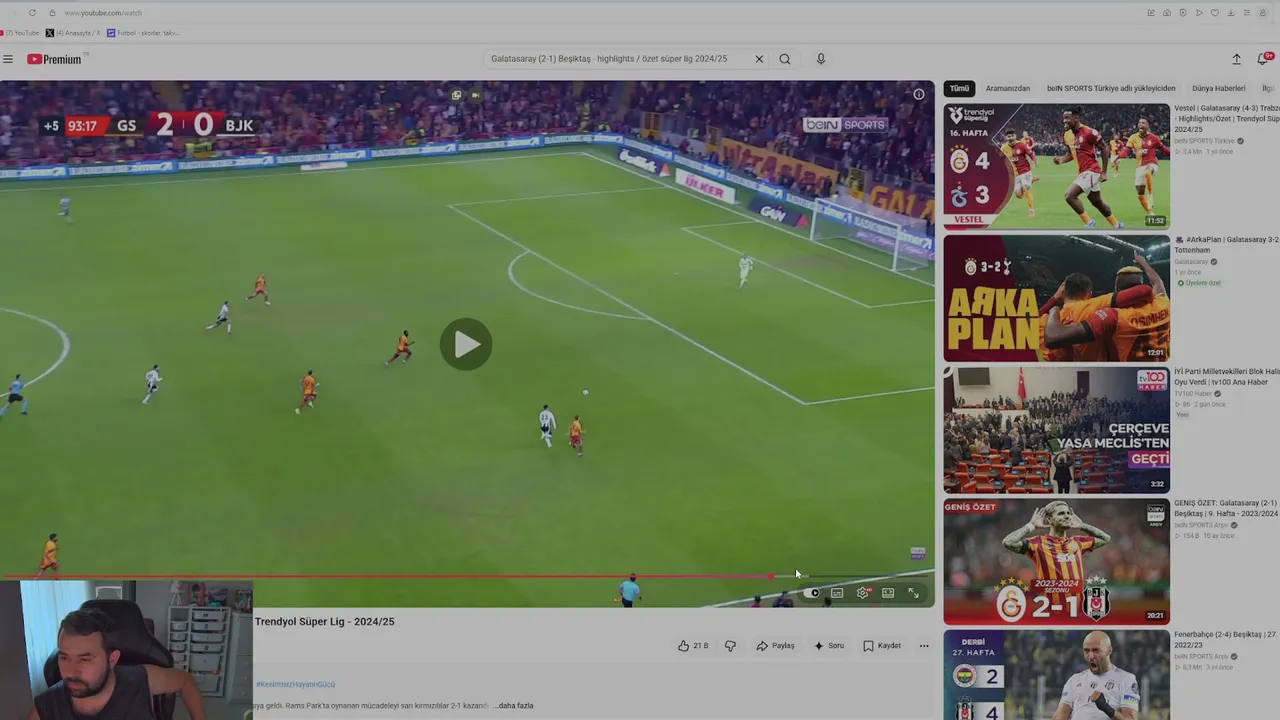Open the Futbol skorlar bookmark
The width and height of the screenshot is (1280, 720).
click(x=144, y=33)
